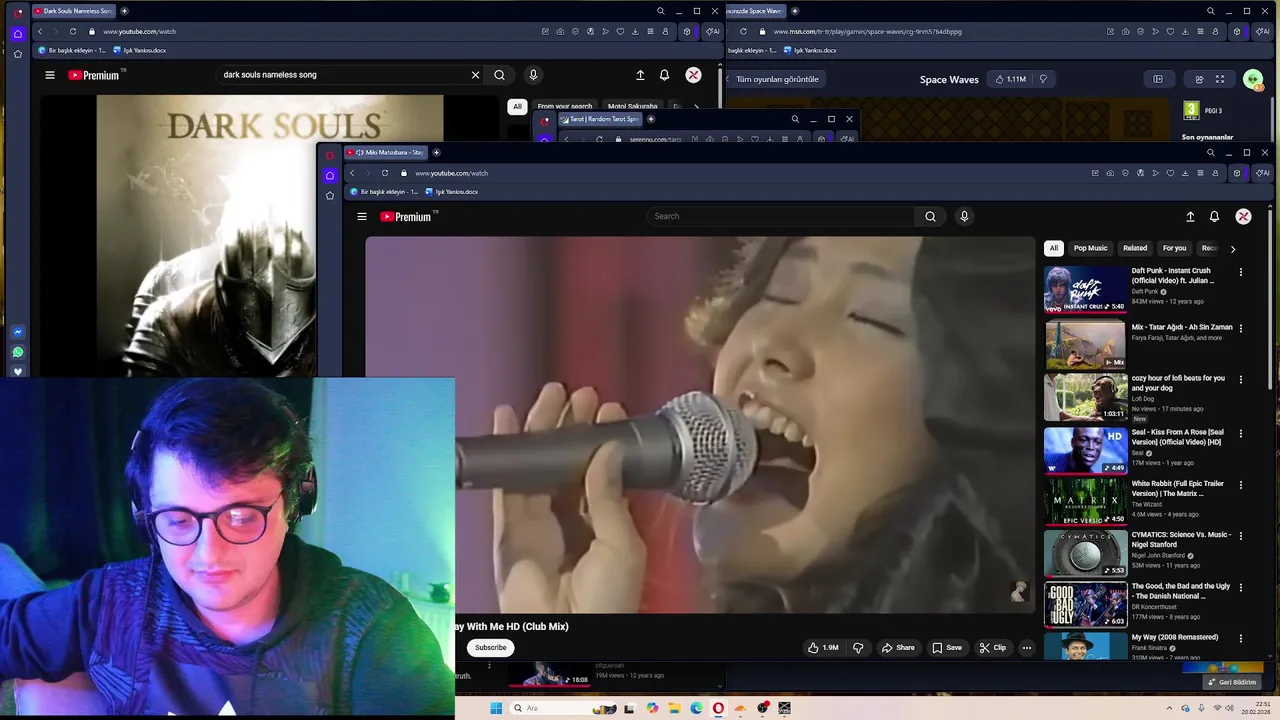The height and width of the screenshot is (720, 1280).
Task: Select the For you filter chip
Action: tap(1174, 248)
